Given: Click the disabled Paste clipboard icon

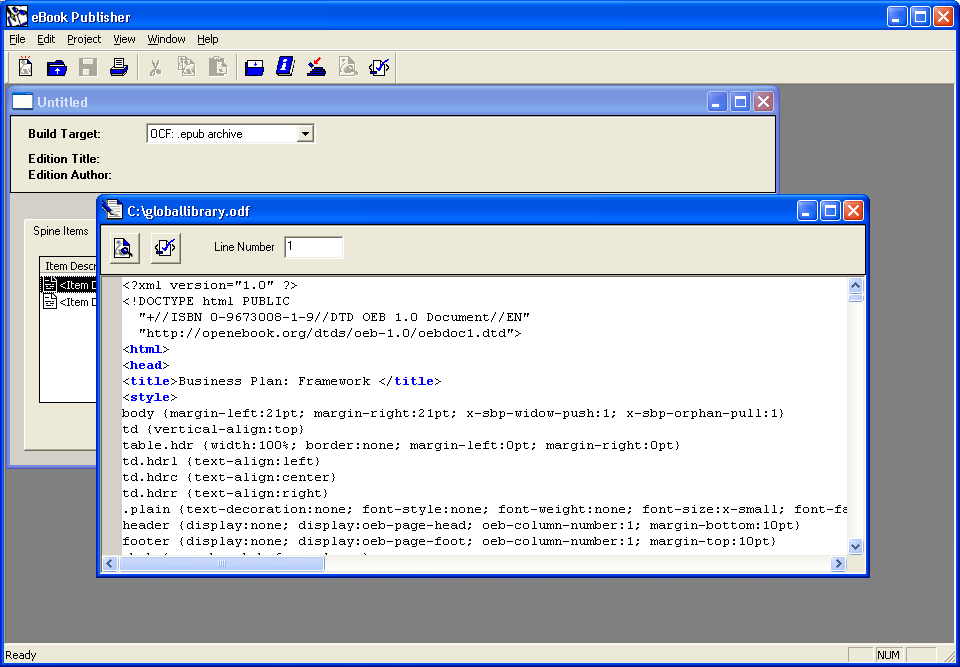Looking at the screenshot, I should pyautogui.click(x=217, y=66).
